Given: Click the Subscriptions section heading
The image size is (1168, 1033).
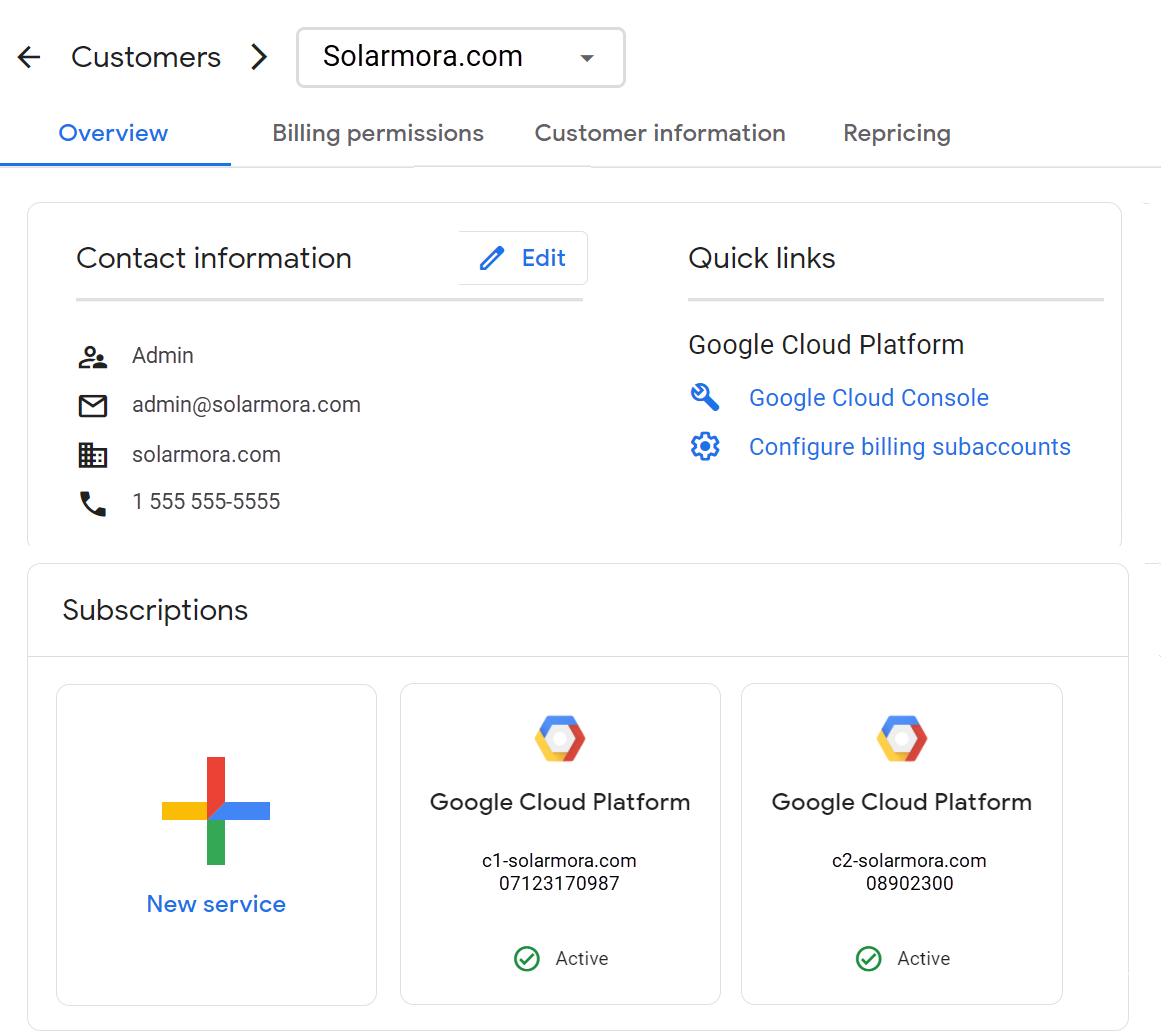Looking at the screenshot, I should pos(155,610).
